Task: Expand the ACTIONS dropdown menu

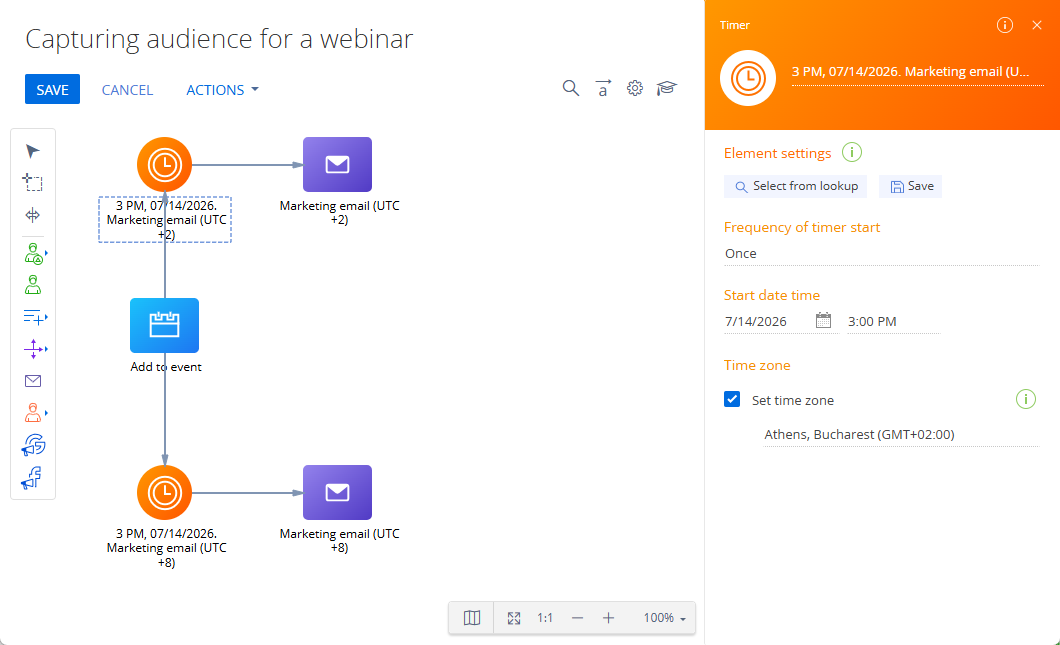Action: pos(222,90)
